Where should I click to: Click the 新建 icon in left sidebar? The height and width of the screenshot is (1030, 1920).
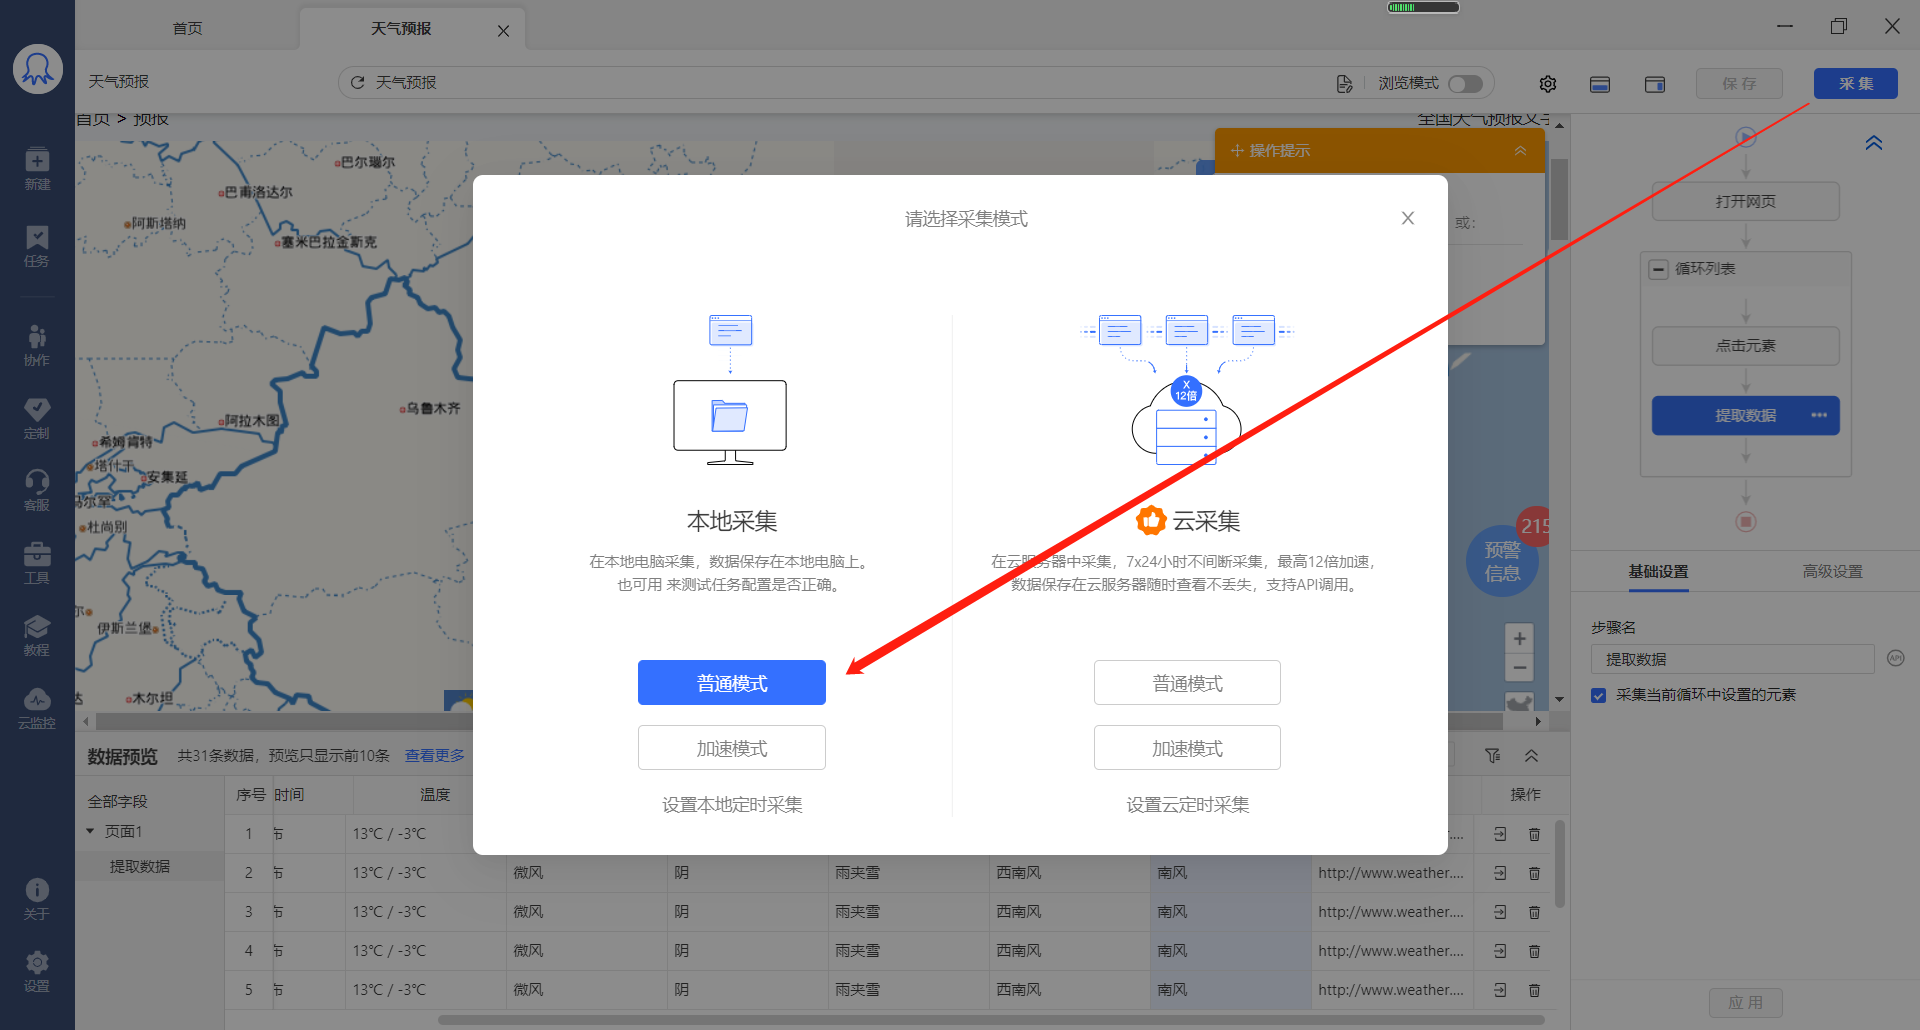(x=37, y=168)
